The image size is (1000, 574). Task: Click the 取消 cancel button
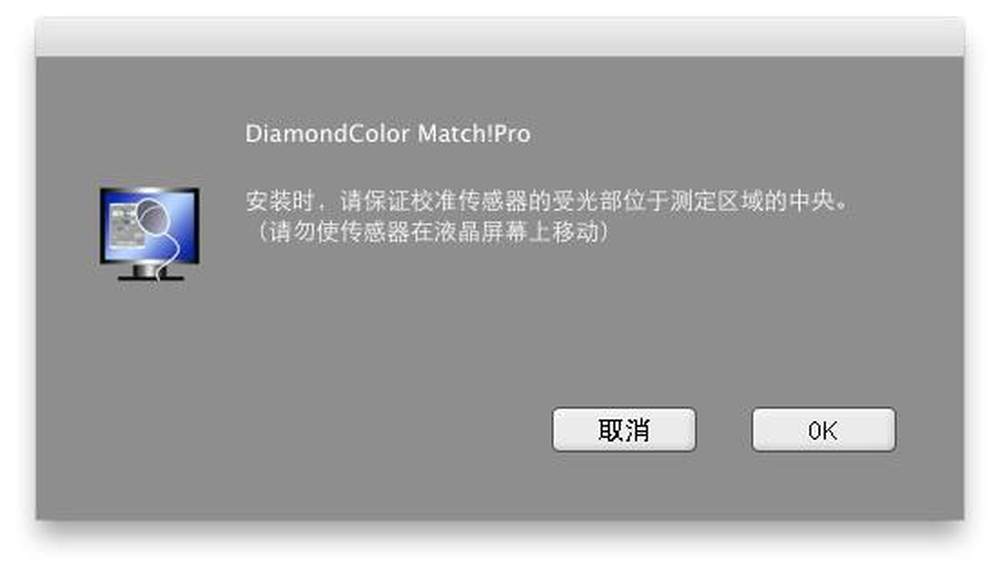(624, 430)
